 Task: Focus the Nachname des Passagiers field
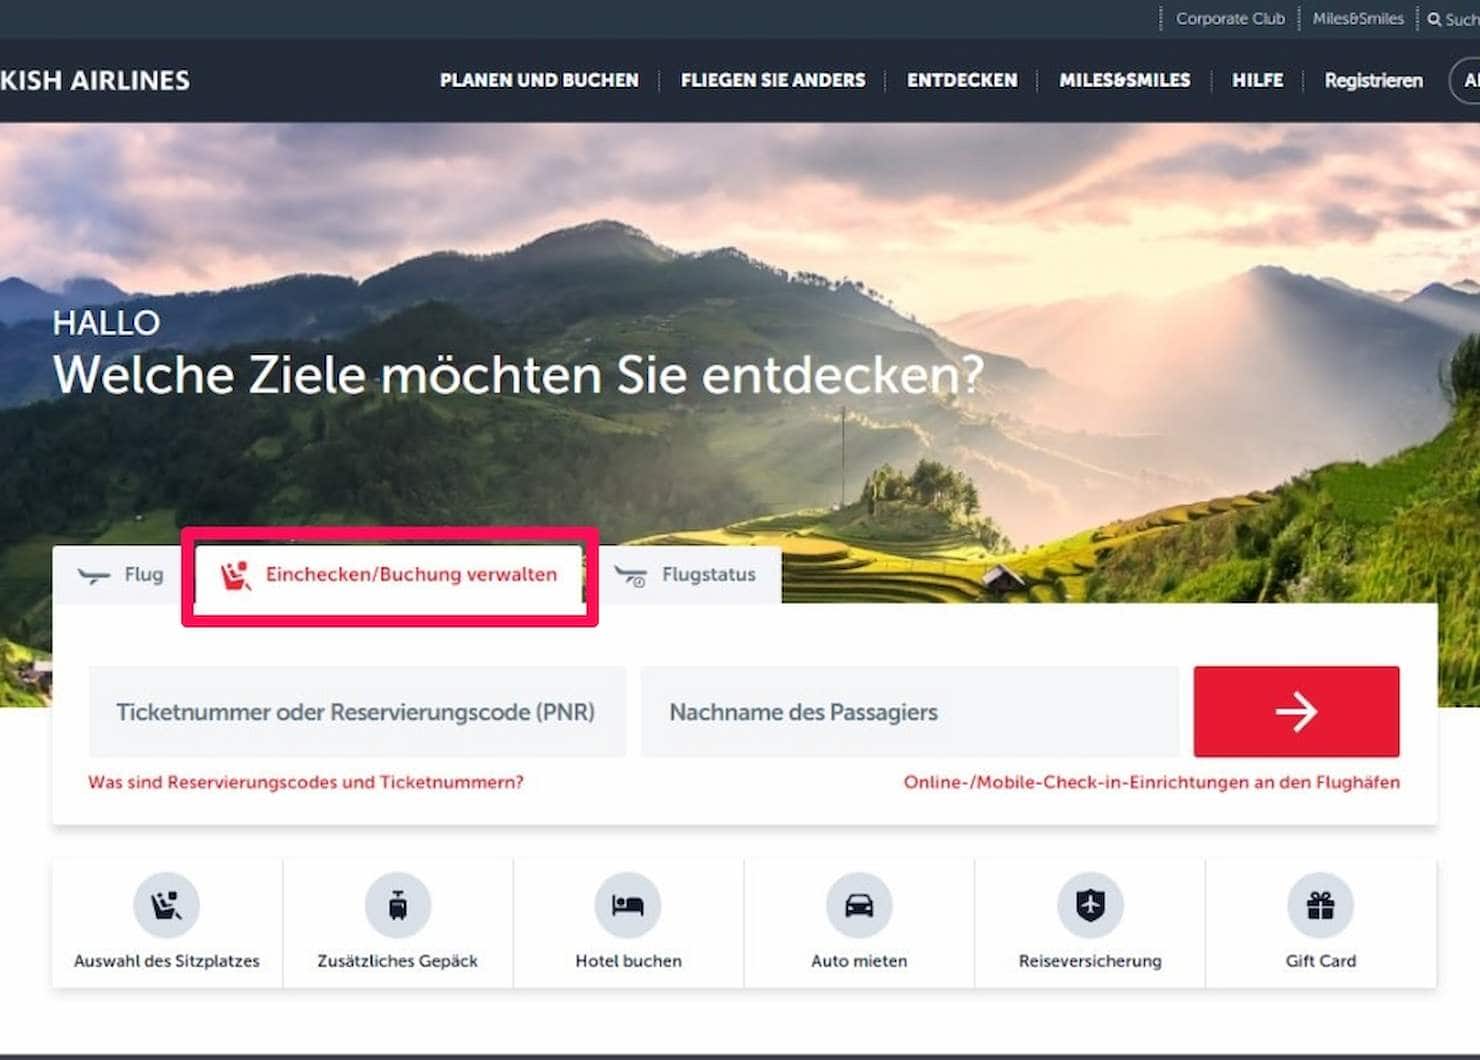point(909,711)
